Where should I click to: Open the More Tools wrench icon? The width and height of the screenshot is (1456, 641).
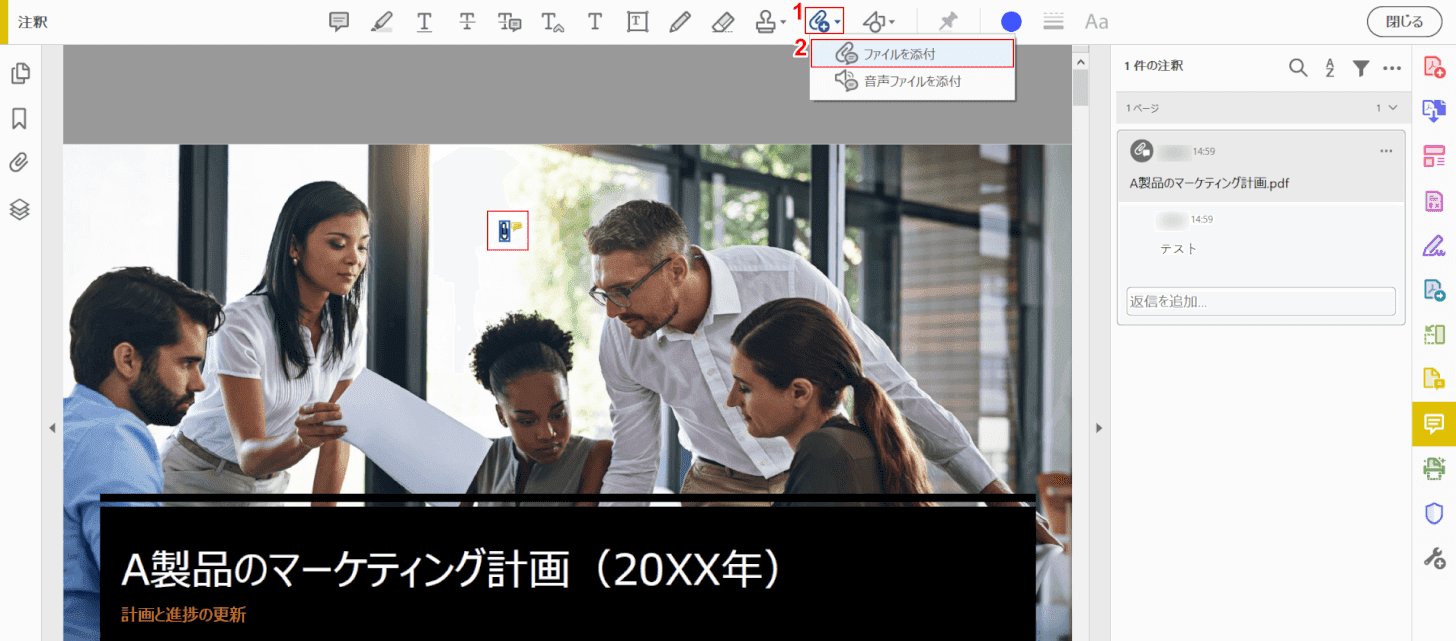[x=1434, y=558]
